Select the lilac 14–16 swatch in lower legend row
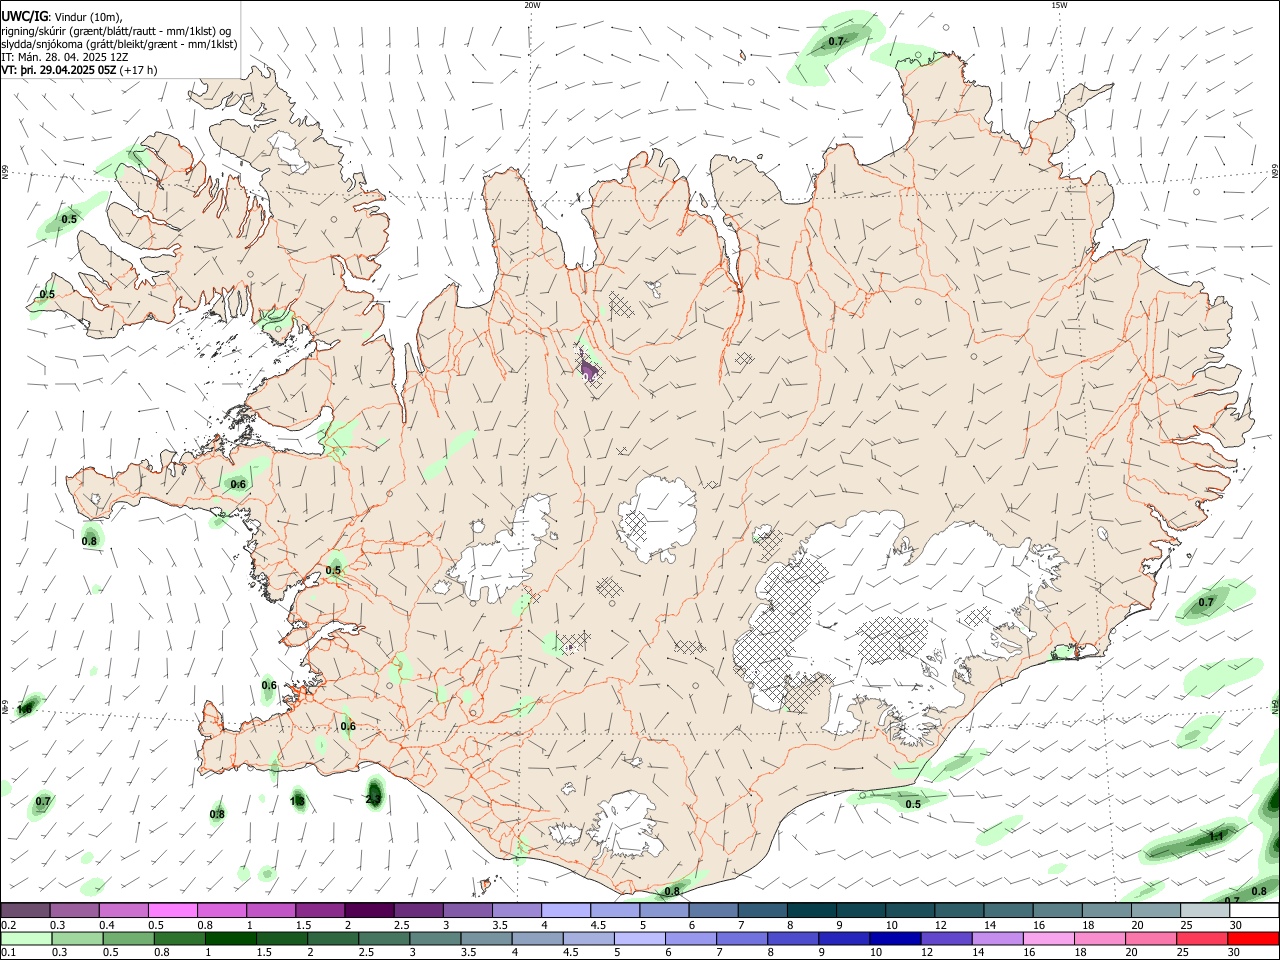Viewport: 1280px width, 960px height. pyautogui.click(x=996, y=939)
